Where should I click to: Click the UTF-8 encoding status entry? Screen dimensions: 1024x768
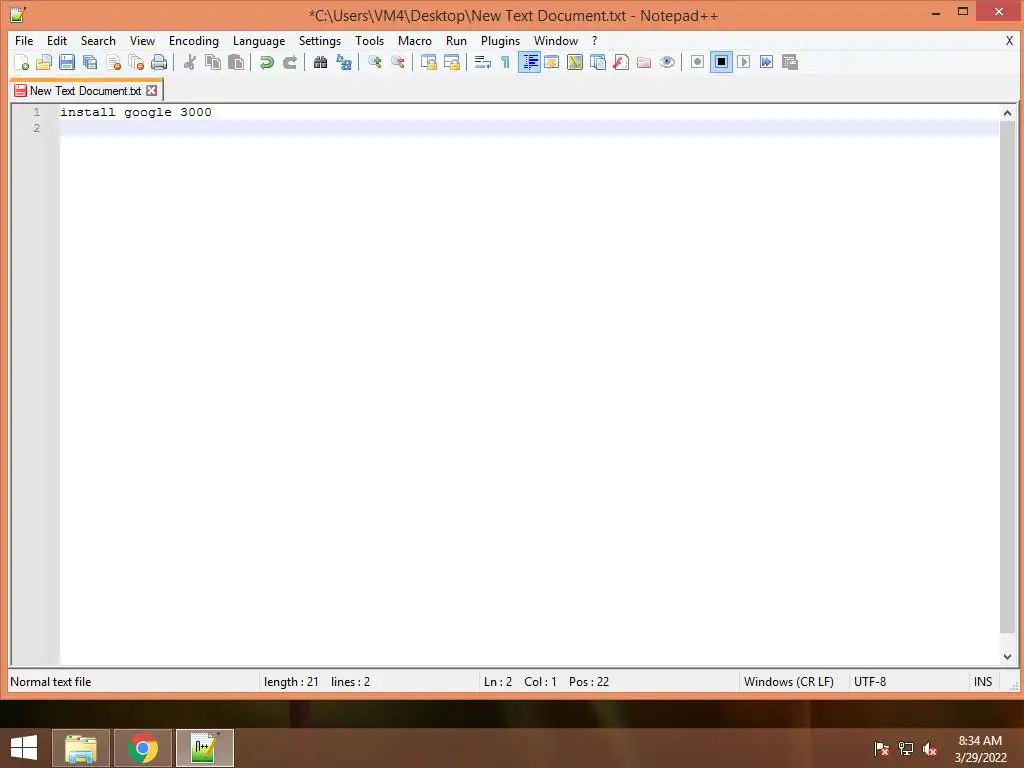point(870,682)
